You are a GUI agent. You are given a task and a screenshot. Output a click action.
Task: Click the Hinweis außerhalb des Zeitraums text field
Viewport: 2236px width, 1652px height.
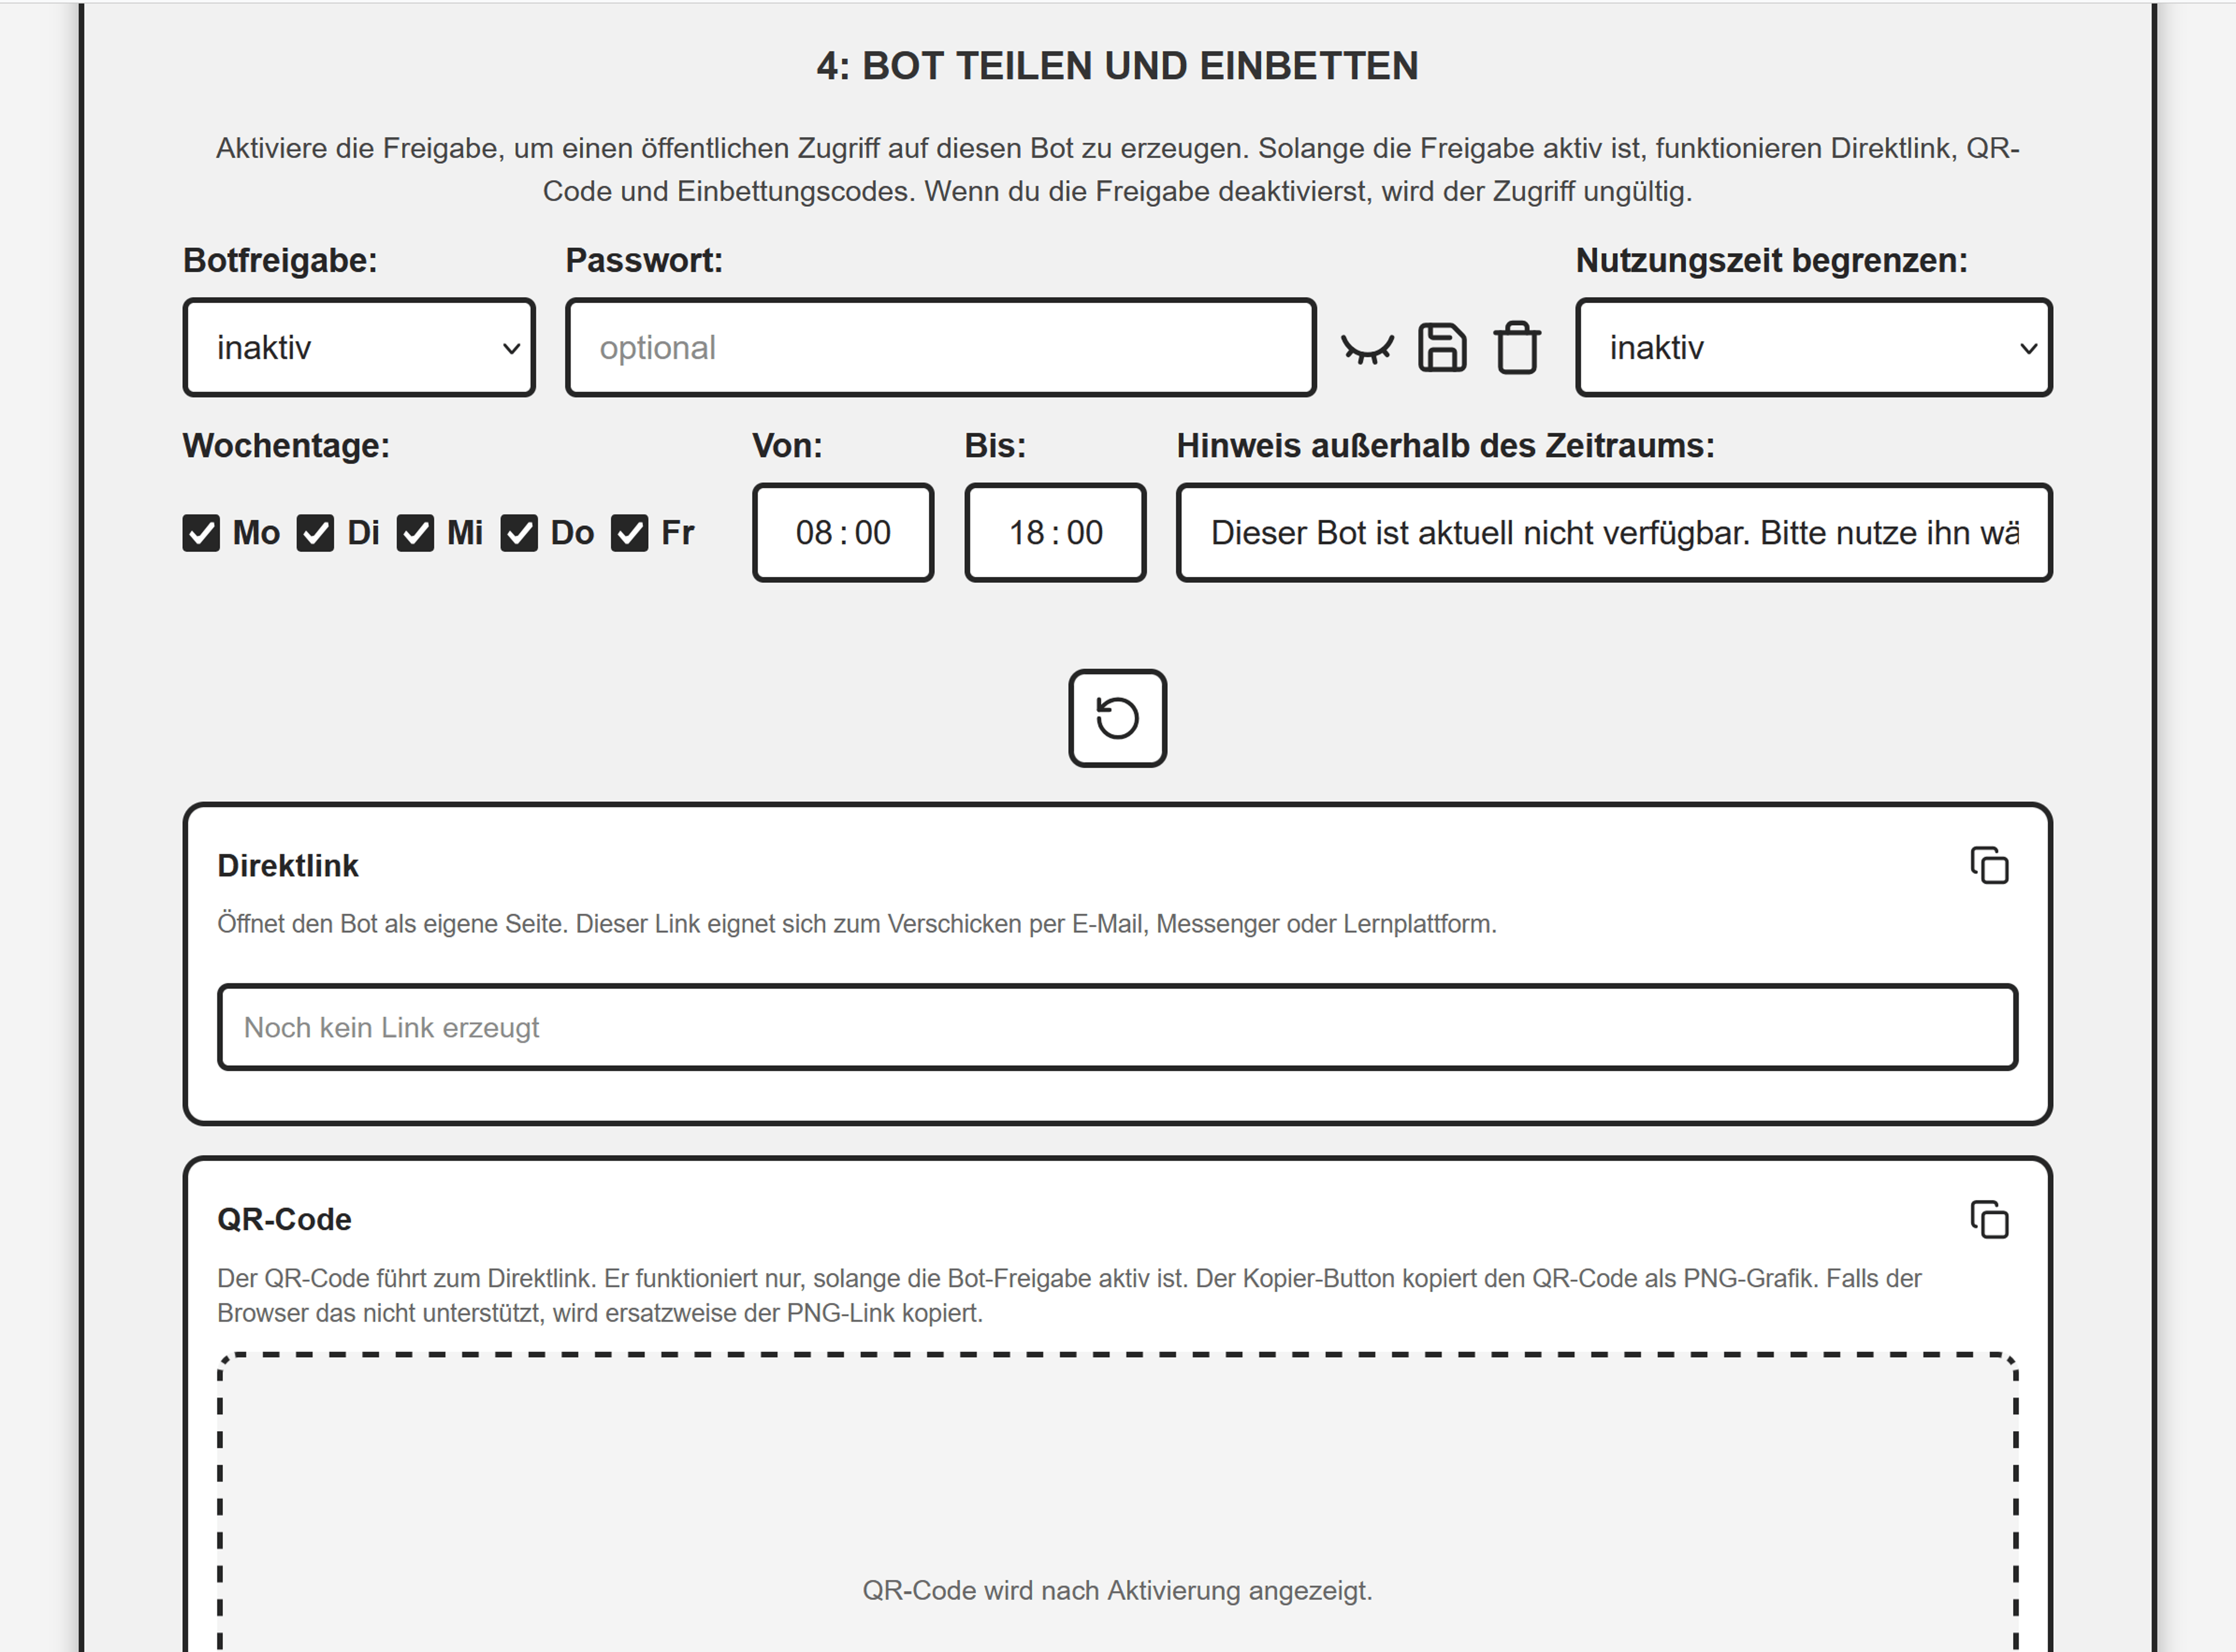pos(1614,532)
